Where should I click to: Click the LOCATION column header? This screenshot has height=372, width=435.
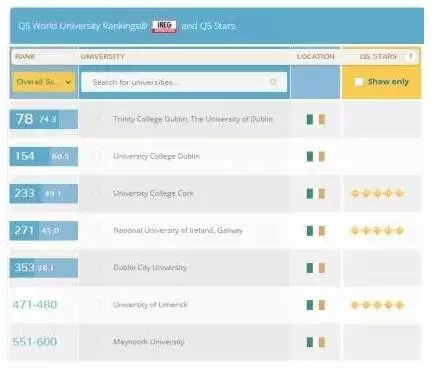tap(315, 57)
